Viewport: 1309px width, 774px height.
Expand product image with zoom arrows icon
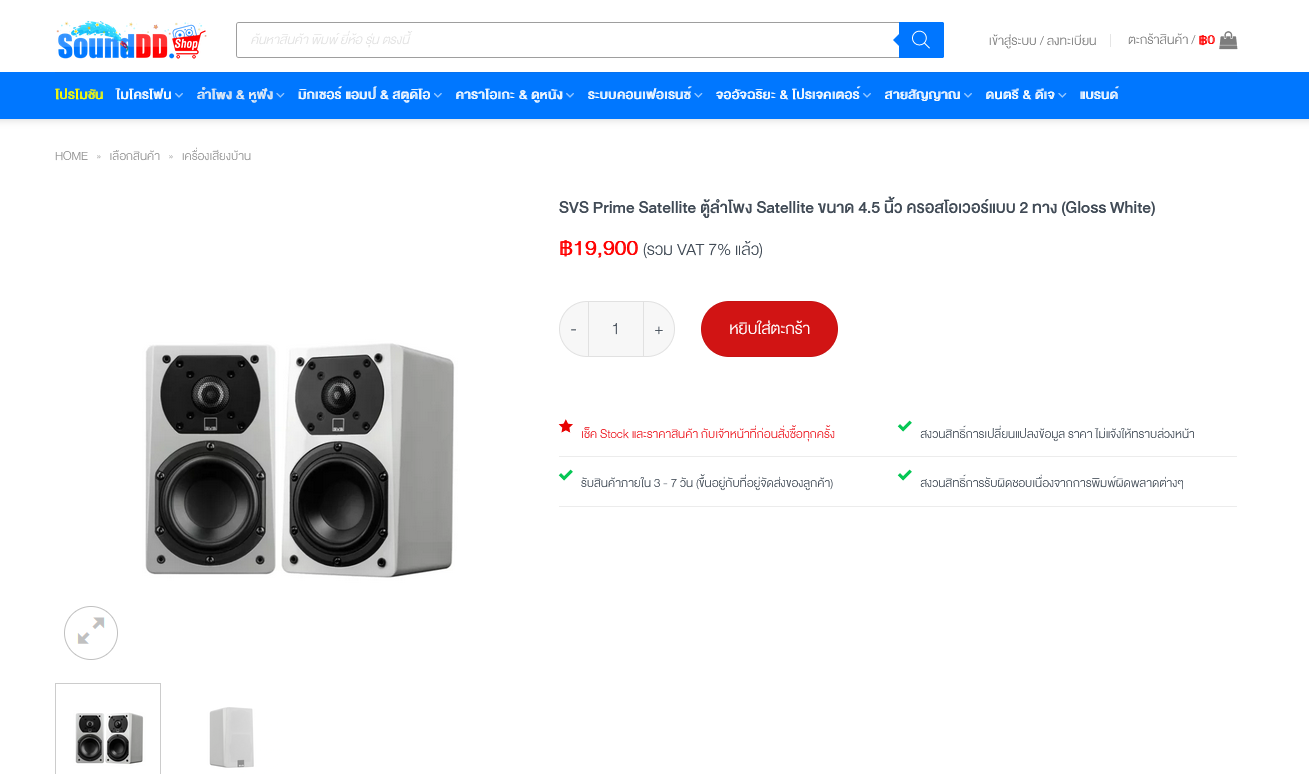(x=91, y=632)
